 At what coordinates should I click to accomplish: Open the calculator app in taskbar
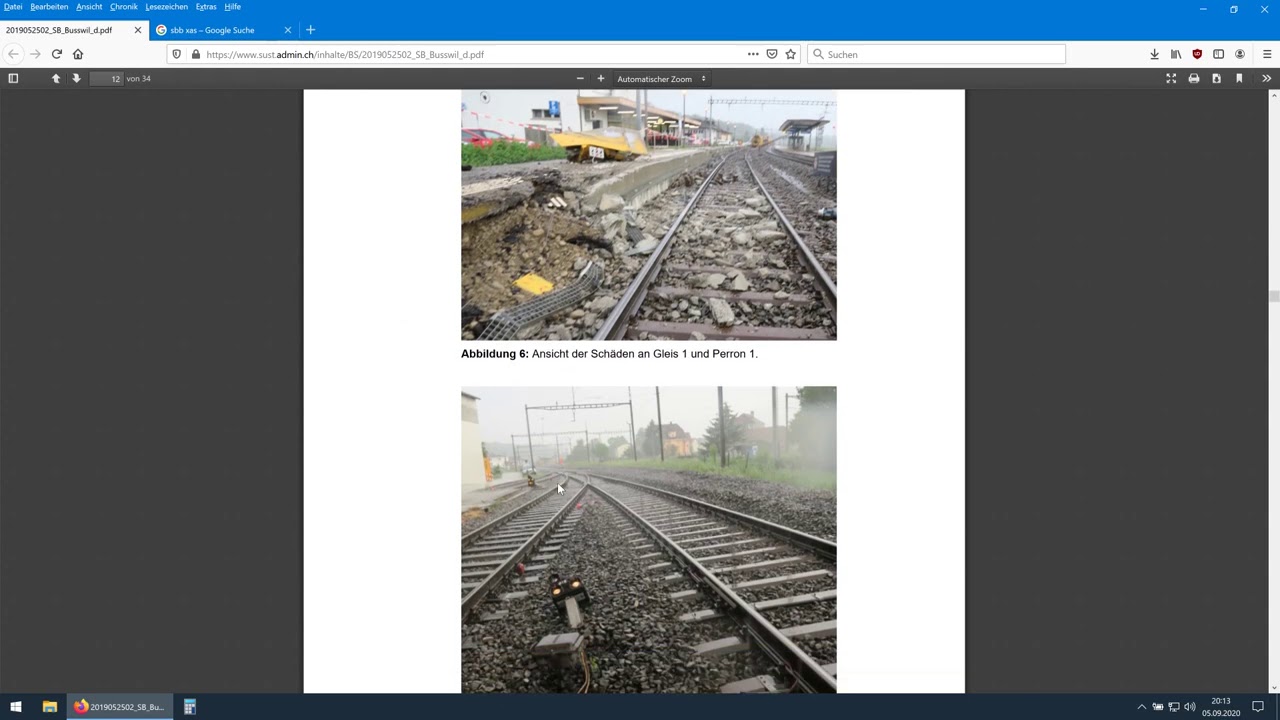pos(189,707)
